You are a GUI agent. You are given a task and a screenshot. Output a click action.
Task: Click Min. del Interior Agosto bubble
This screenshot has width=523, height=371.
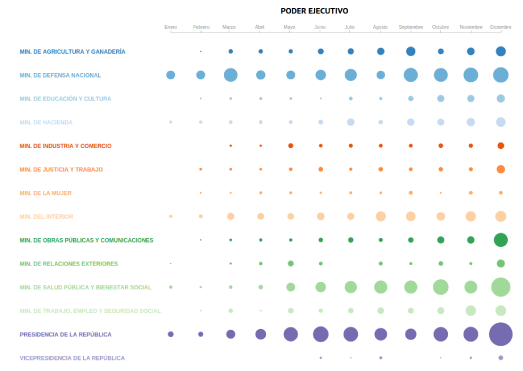(381, 216)
